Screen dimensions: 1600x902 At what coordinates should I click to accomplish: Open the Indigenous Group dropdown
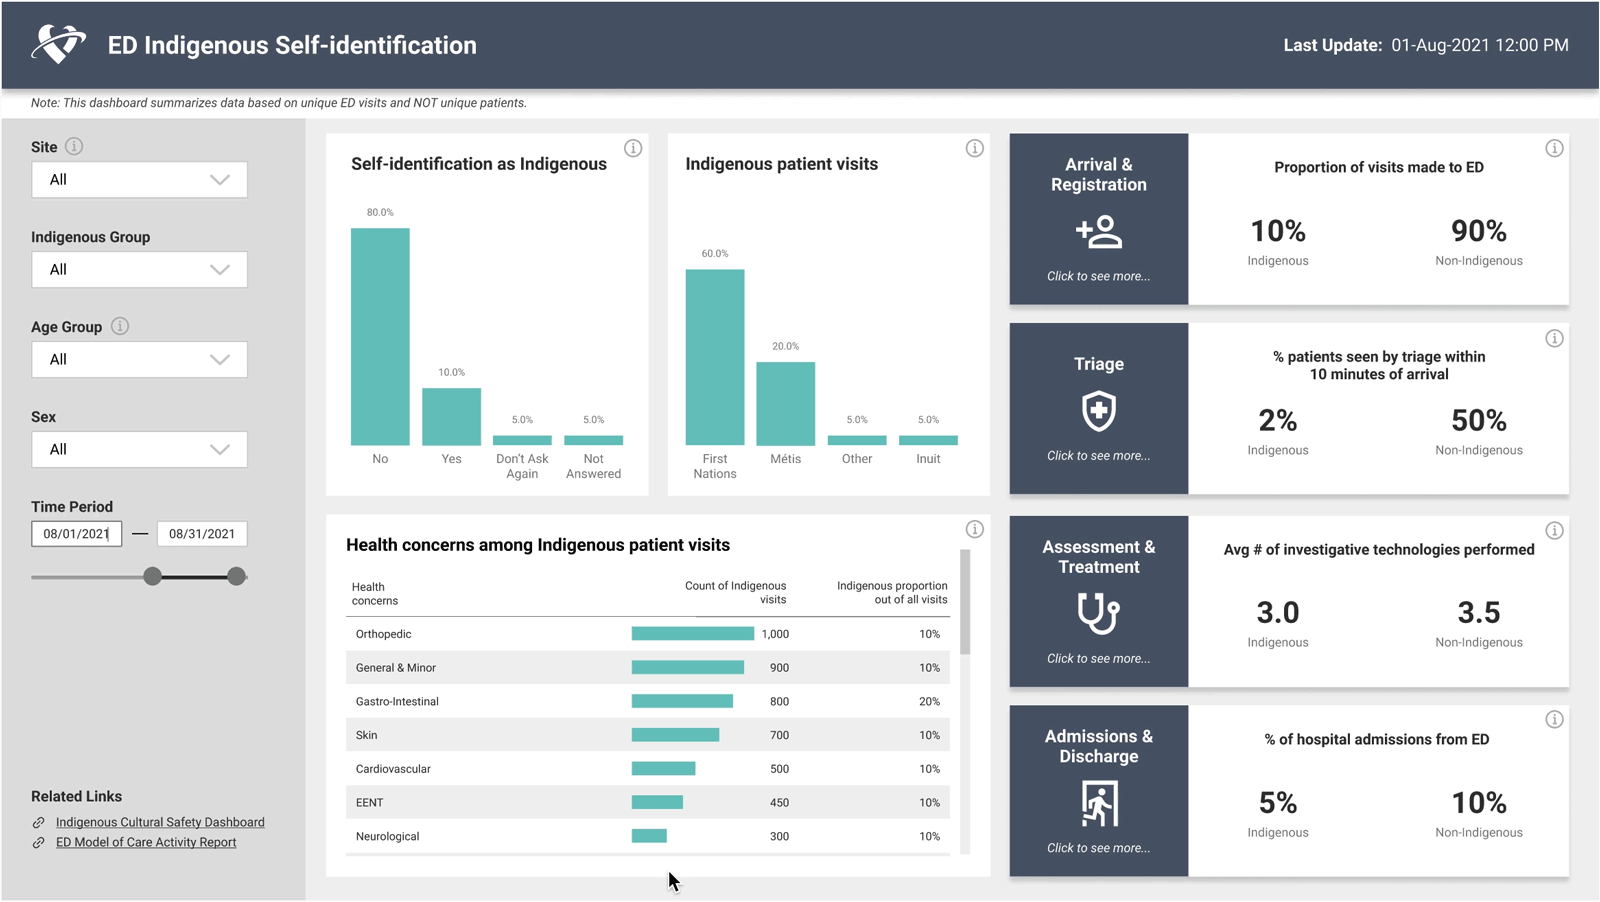tap(139, 270)
